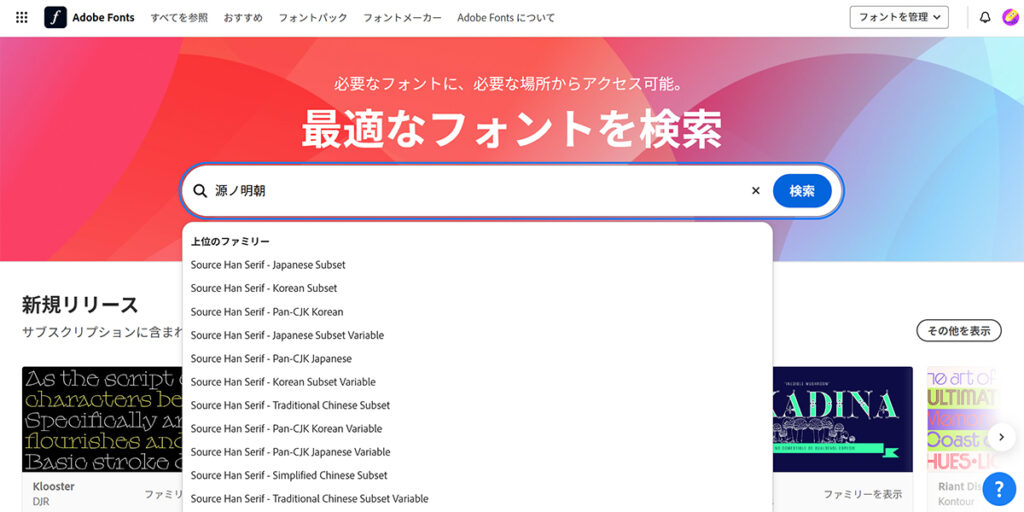Click ファミリーを表示 link under Kadina card
This screenshot has height=512, width=1024.
(862, 494)
